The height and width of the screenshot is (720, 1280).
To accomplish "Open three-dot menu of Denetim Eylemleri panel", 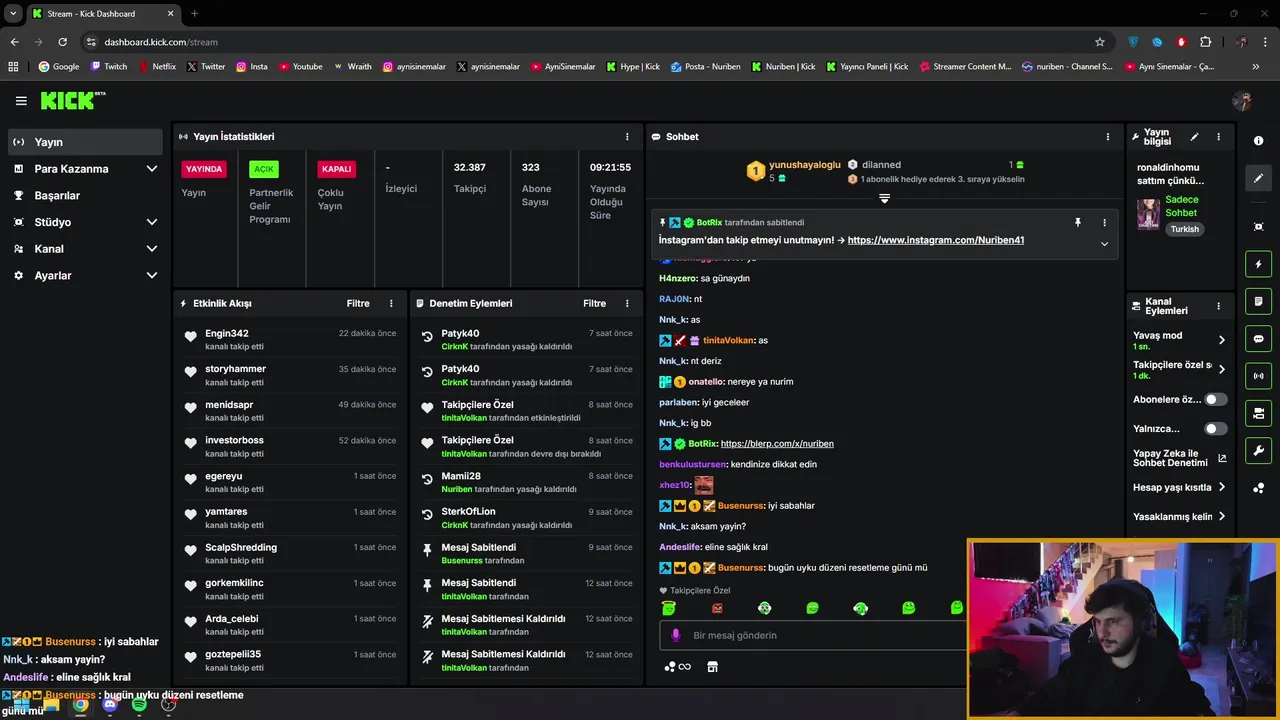I will pyautogui.click(x=628, y=303).
